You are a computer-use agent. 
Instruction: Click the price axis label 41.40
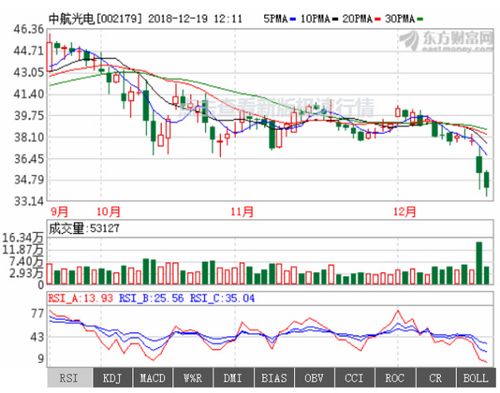tap(29, 94)
